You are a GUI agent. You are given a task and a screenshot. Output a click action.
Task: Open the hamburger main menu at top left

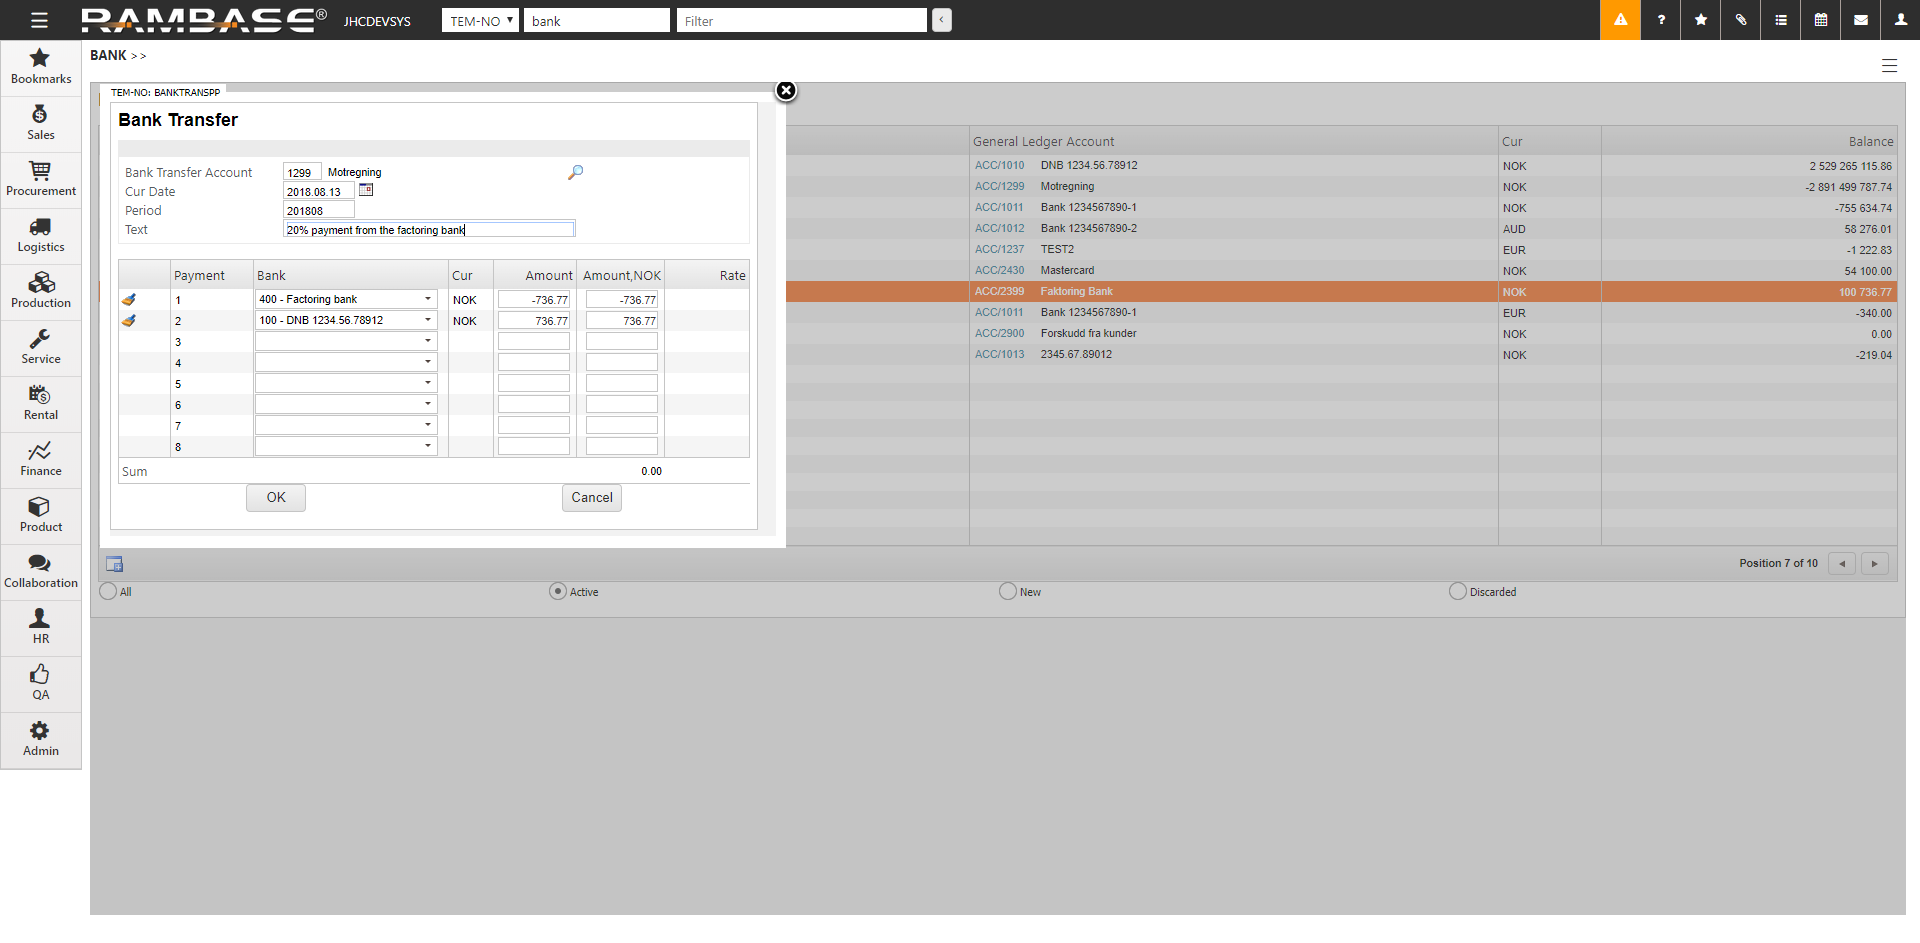39,20
